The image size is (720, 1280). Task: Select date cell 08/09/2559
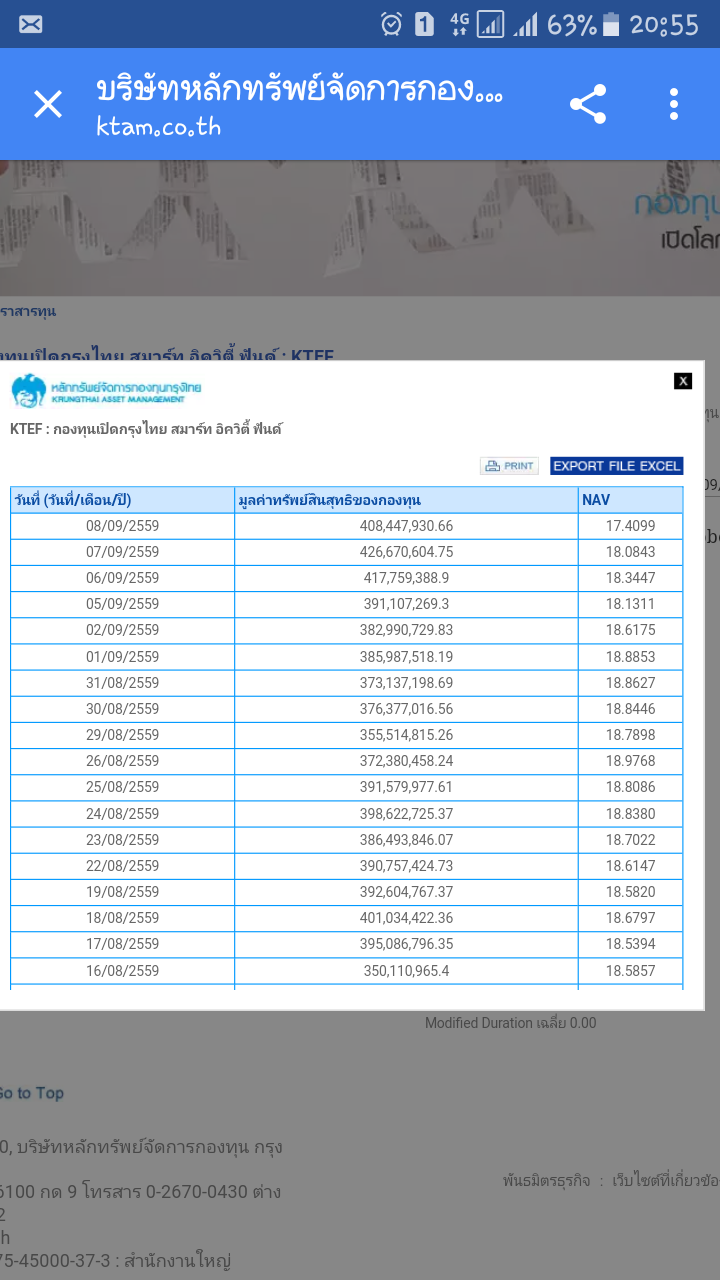pos(123,526)
